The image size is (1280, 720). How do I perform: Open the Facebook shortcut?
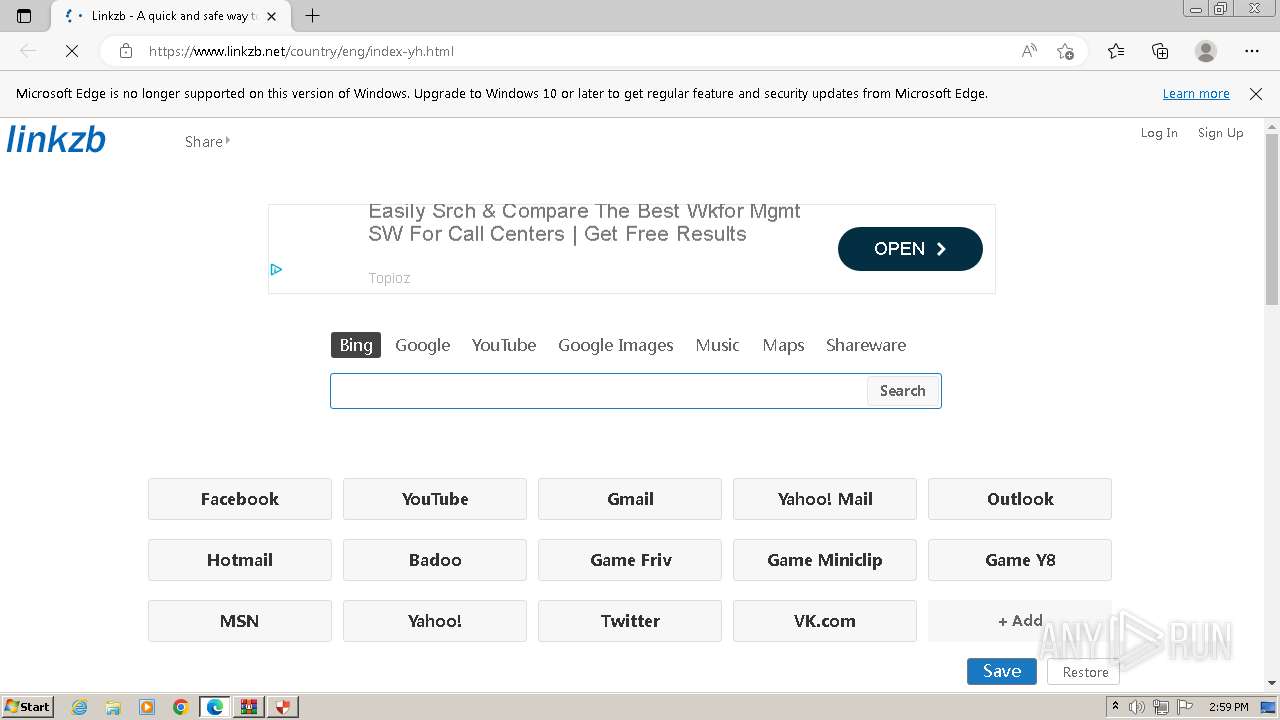240,499
